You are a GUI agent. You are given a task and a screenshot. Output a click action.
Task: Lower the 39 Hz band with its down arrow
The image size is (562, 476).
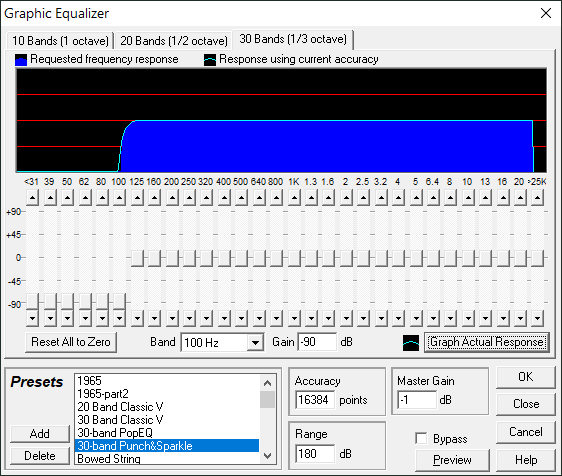50,318
